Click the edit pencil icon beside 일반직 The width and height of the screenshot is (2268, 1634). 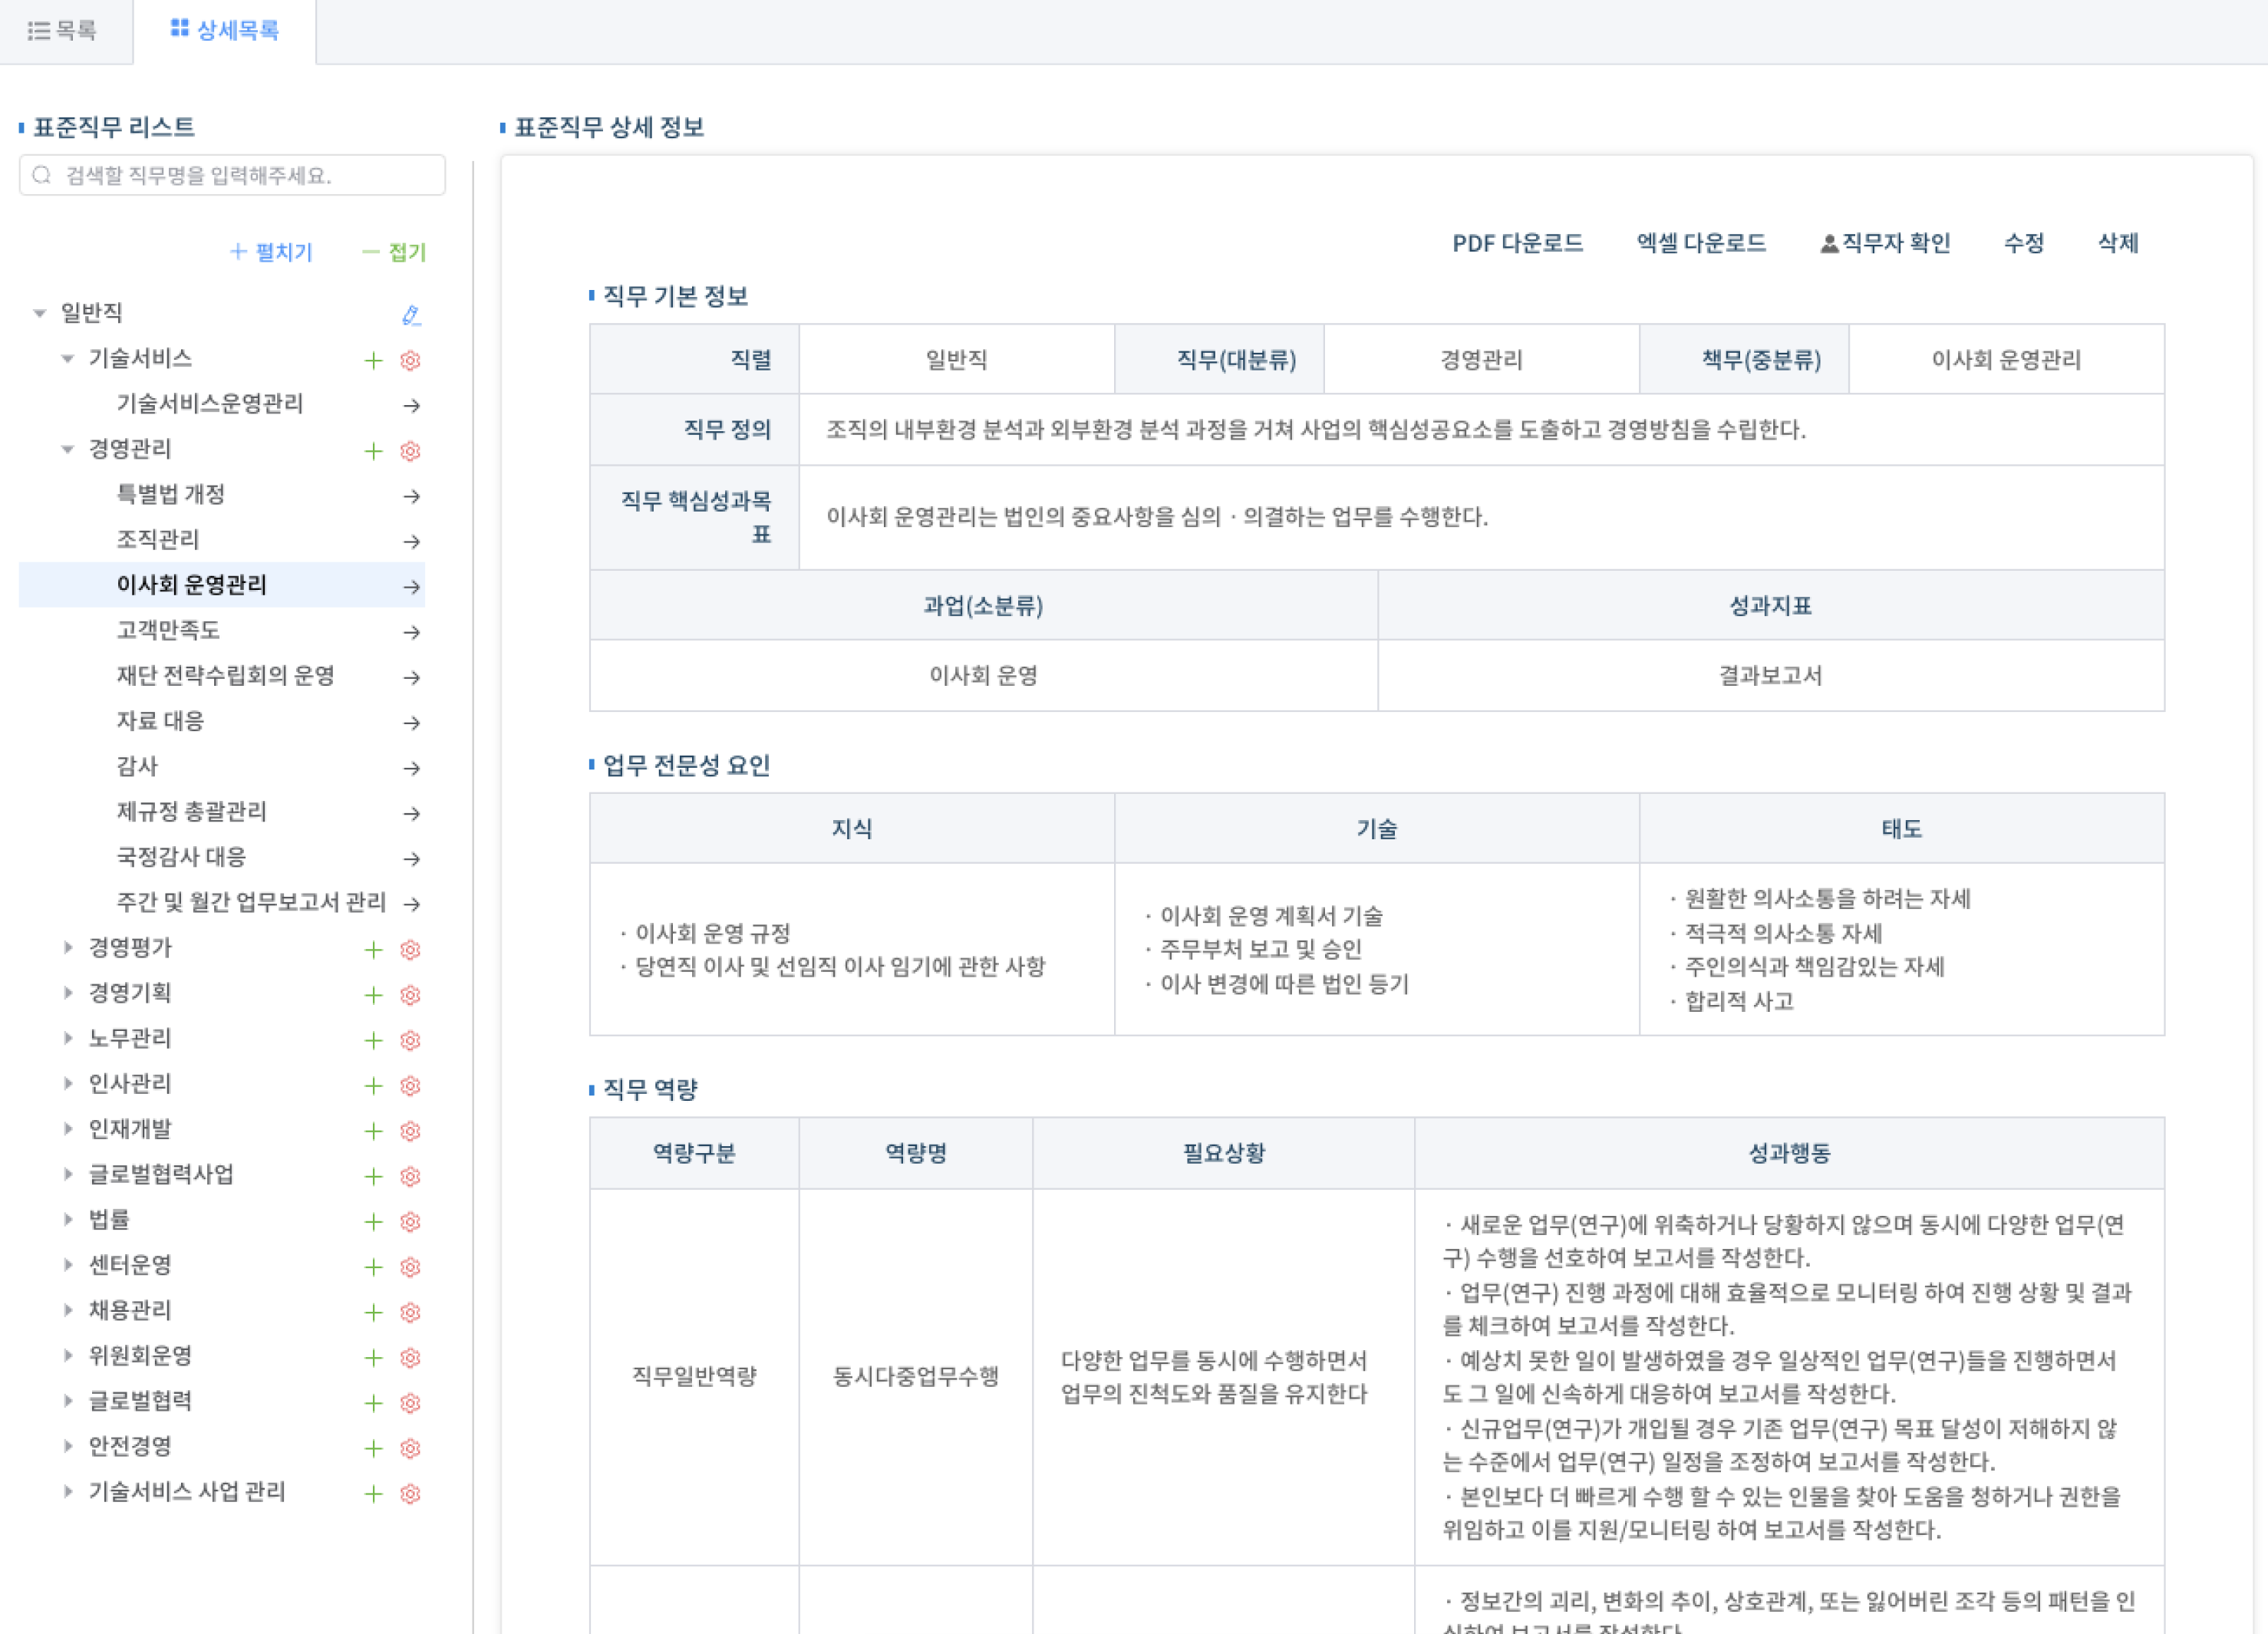click(410, 315)
